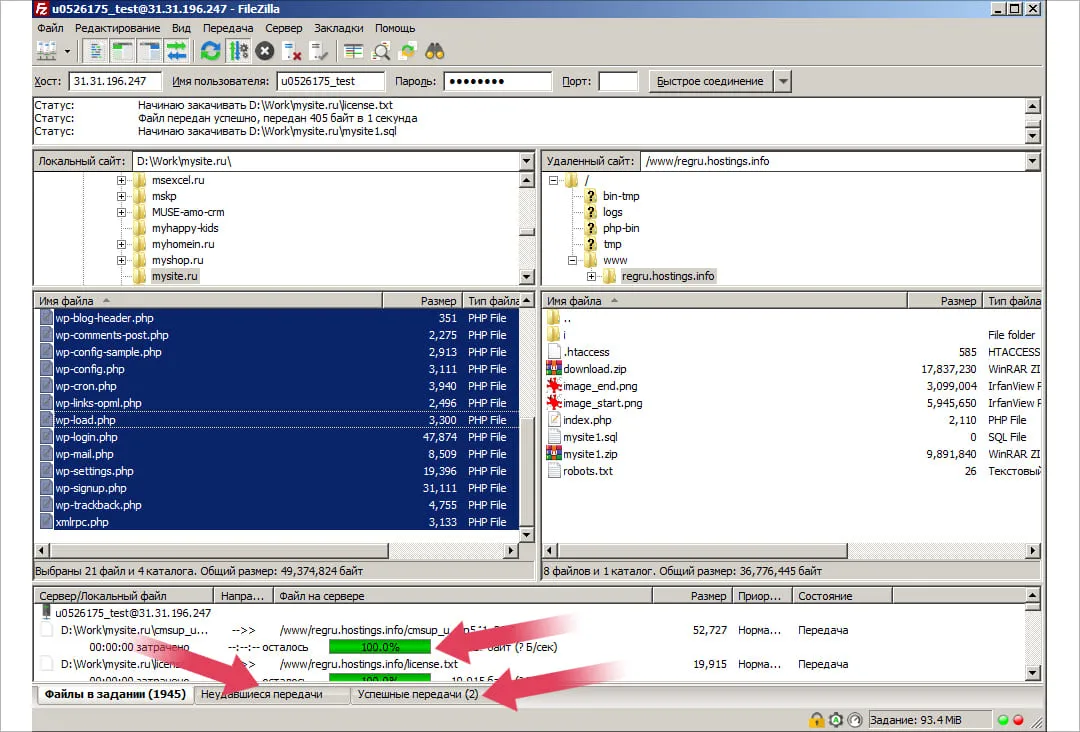Disconnect from server using the red-X document icon

point(292,51)
